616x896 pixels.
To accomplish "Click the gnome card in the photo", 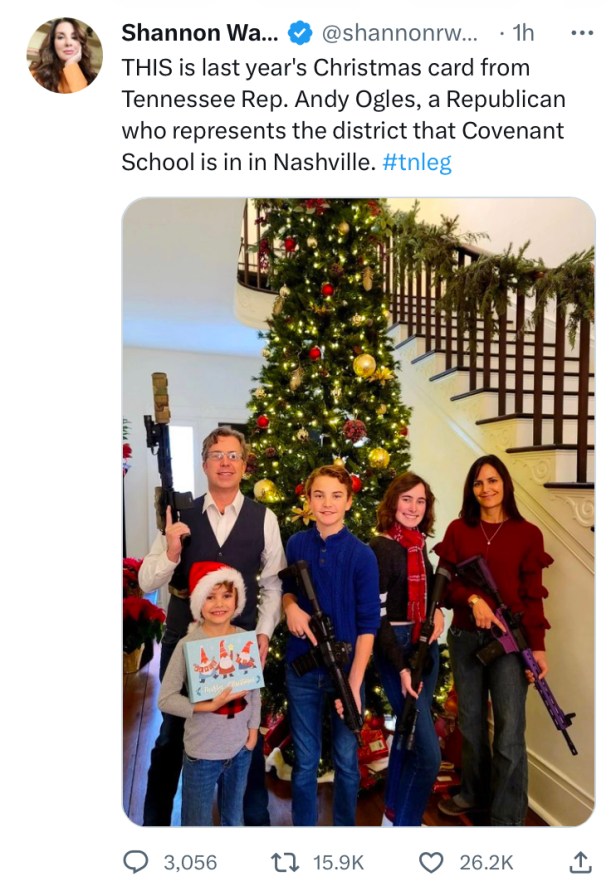I will 222,665.
